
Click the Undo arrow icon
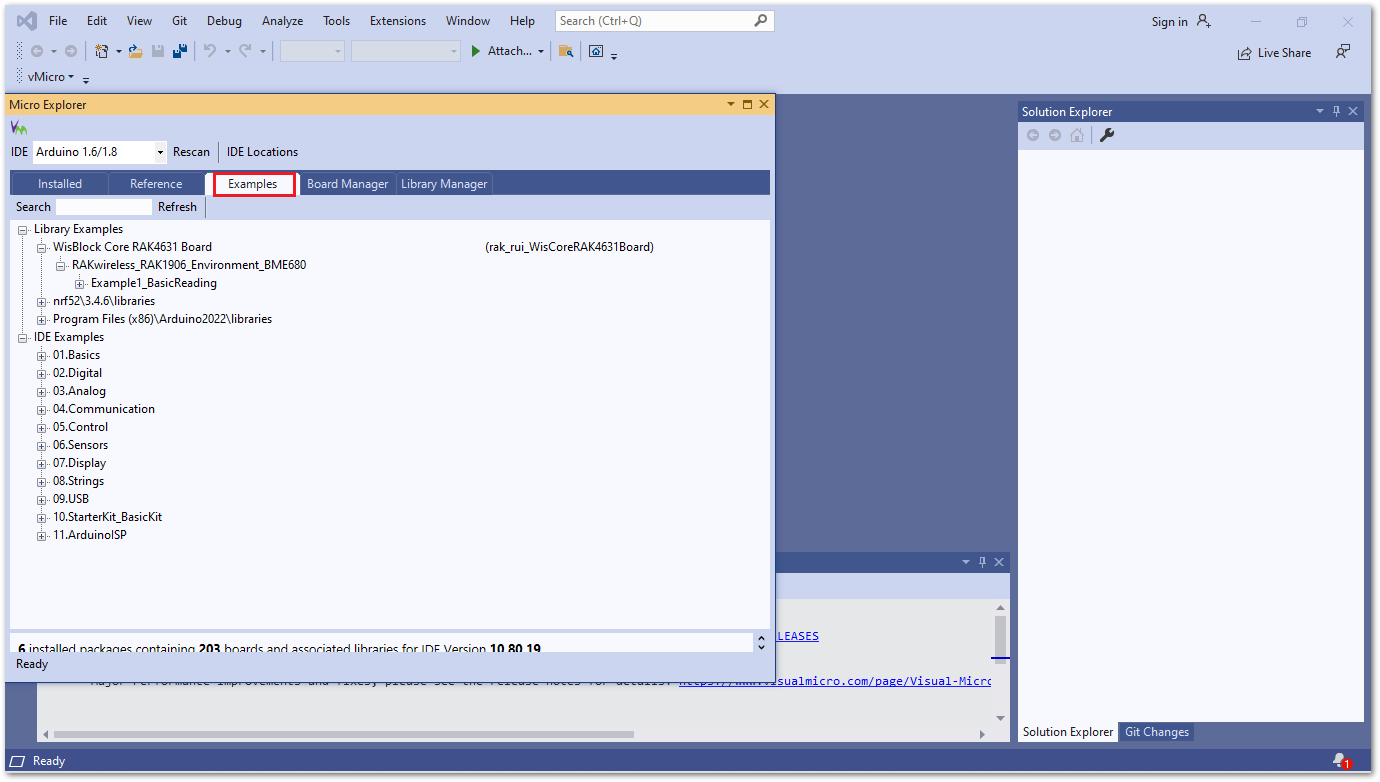[210, 51]
